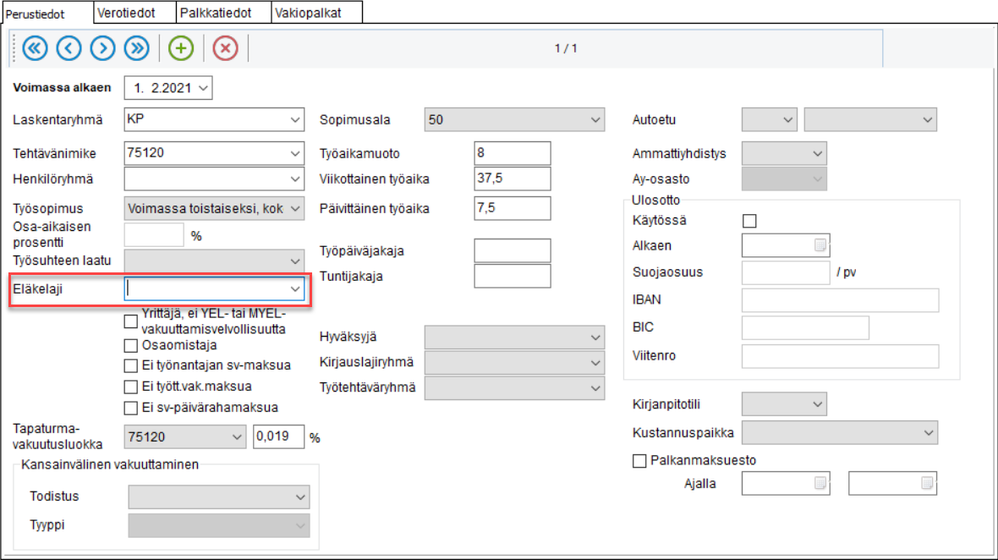The image size is (998, 560).
Task: Tick the Yrittäjä, ei YEL- tai MYEL checkbox
Action: point(130,321)
